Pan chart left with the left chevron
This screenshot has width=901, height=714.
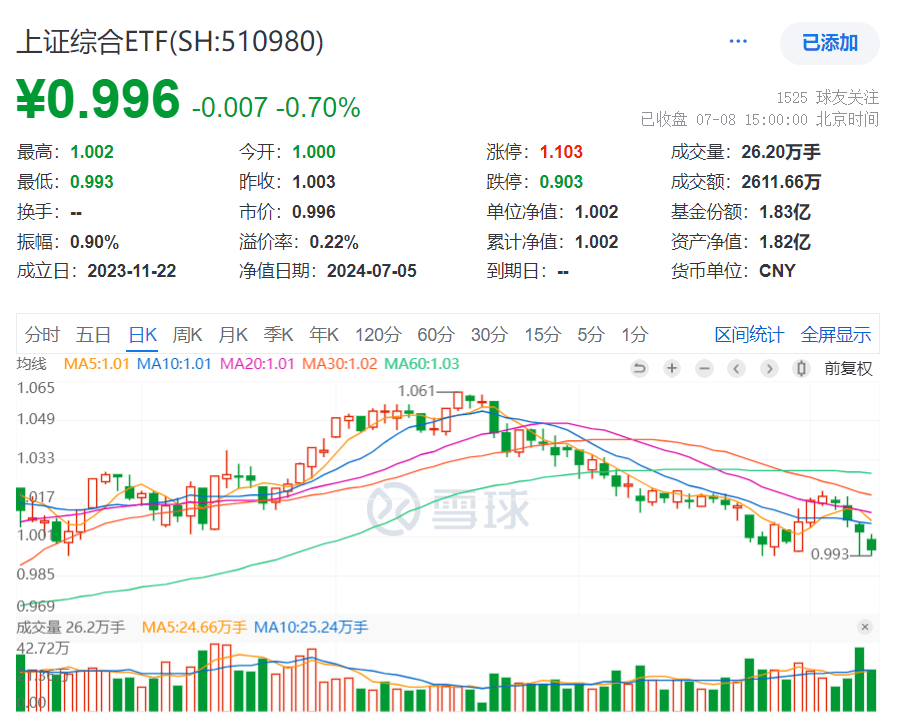[x=737, y=368]
